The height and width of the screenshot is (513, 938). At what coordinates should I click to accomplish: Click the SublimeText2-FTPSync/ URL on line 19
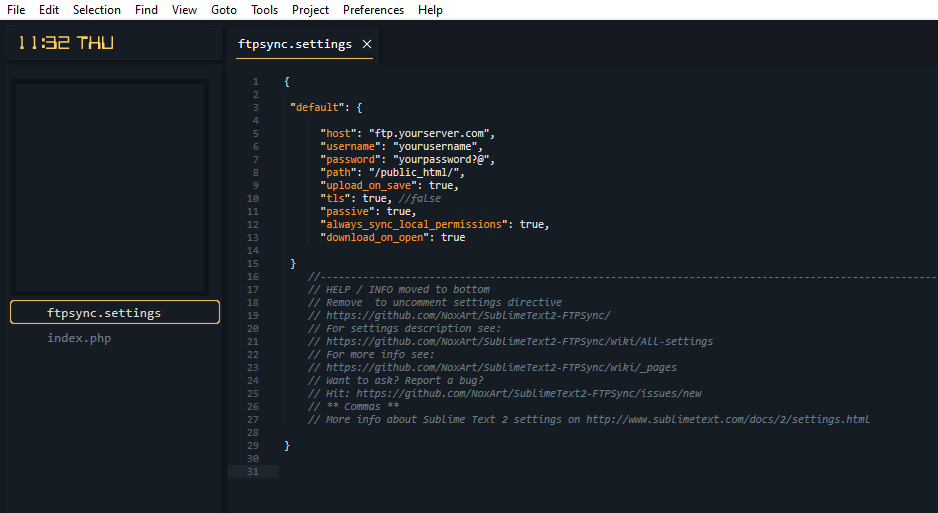pos(468,316)
